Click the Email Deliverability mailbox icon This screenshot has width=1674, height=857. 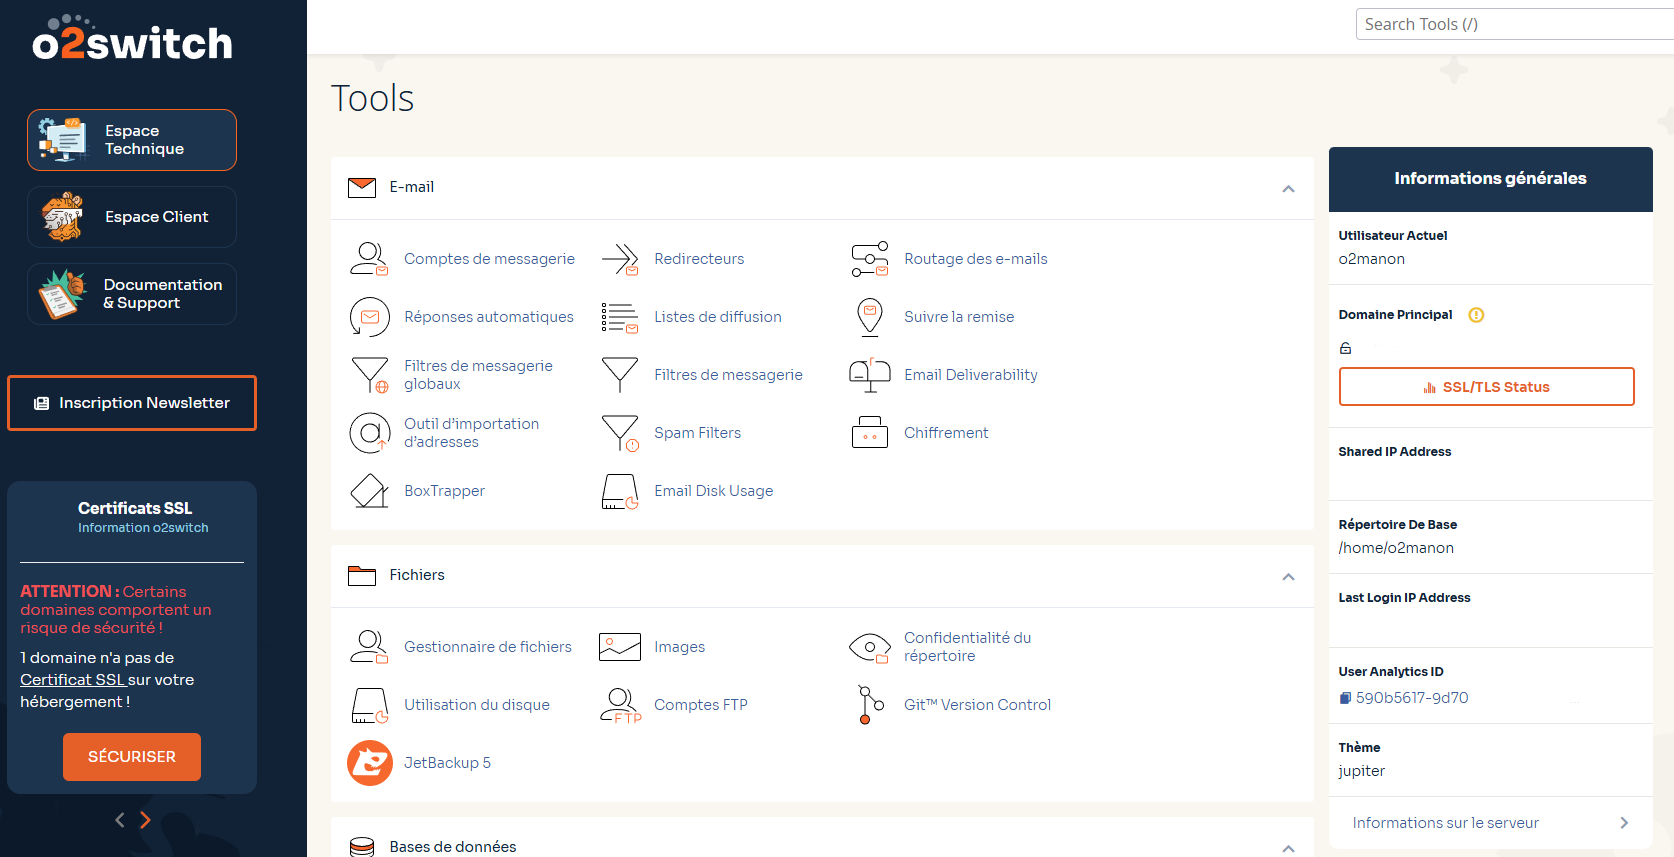[x=870, y=375]
